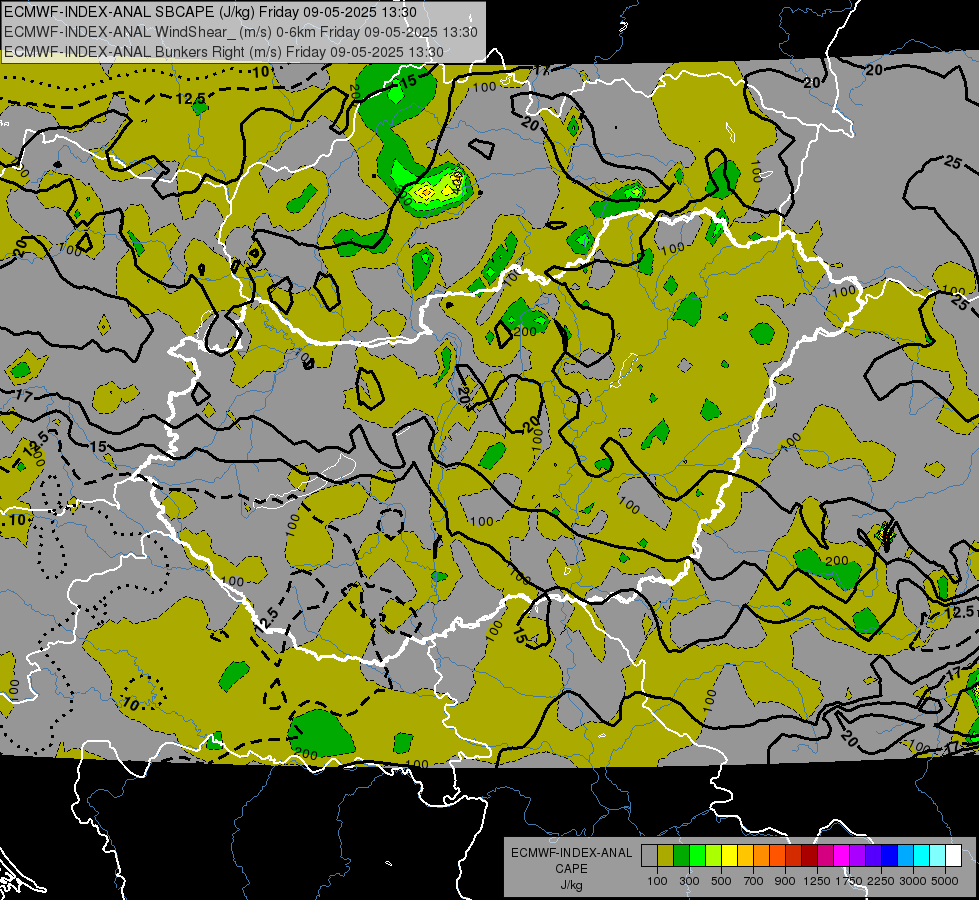Image resolution: width=979 pixels, height=900 pixels.
Task: Select the violet swatch before 2250
Action: click(x=873, y=856)
